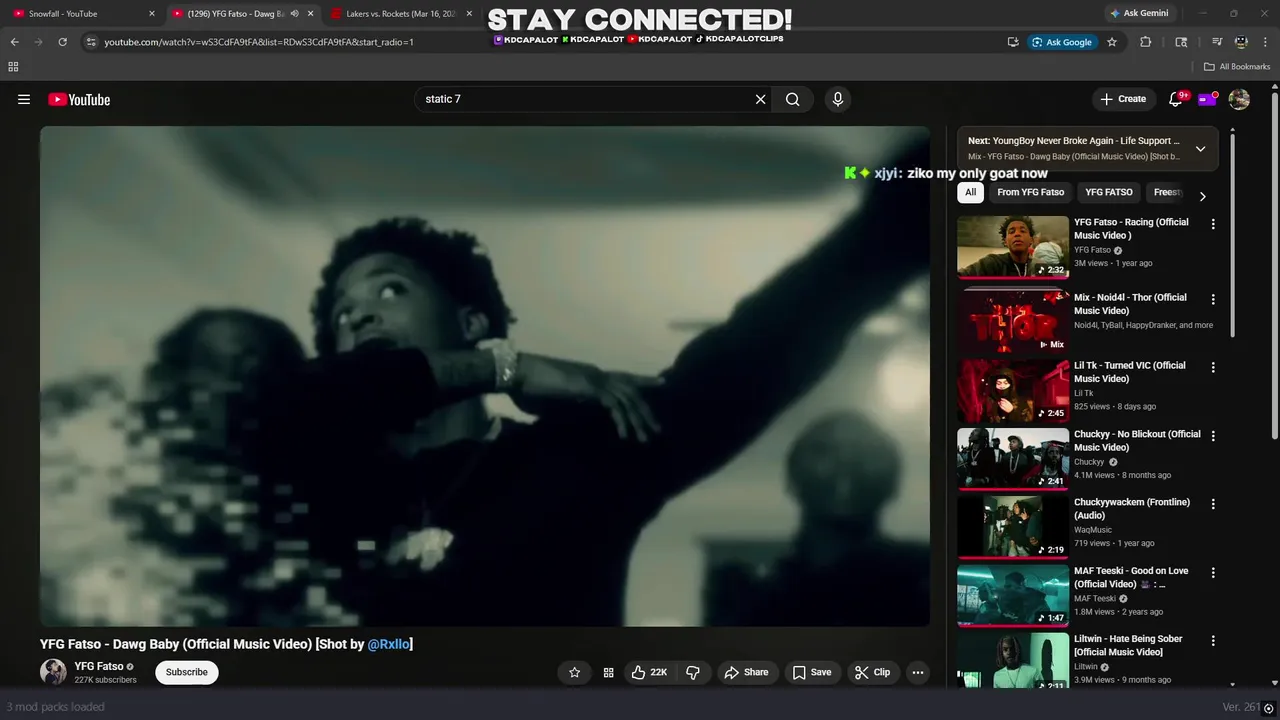
Task: Start voice search with the microphone
Action: (838, 99)
